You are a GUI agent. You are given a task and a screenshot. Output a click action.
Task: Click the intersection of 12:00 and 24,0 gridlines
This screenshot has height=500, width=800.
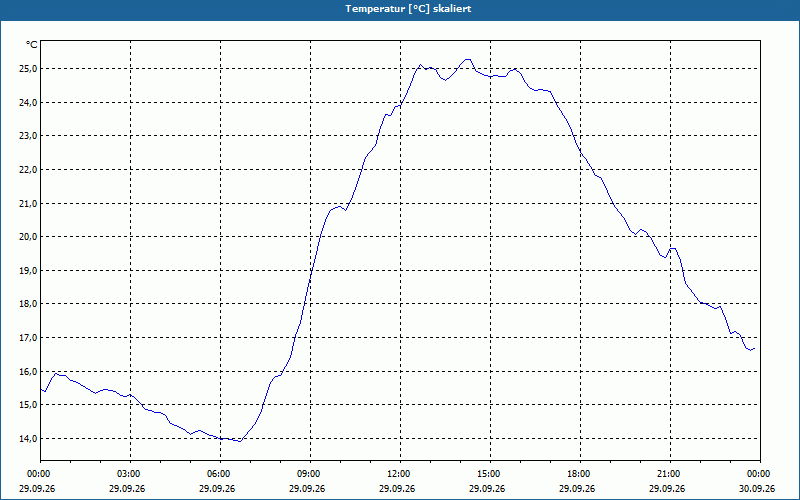point(401,103)
